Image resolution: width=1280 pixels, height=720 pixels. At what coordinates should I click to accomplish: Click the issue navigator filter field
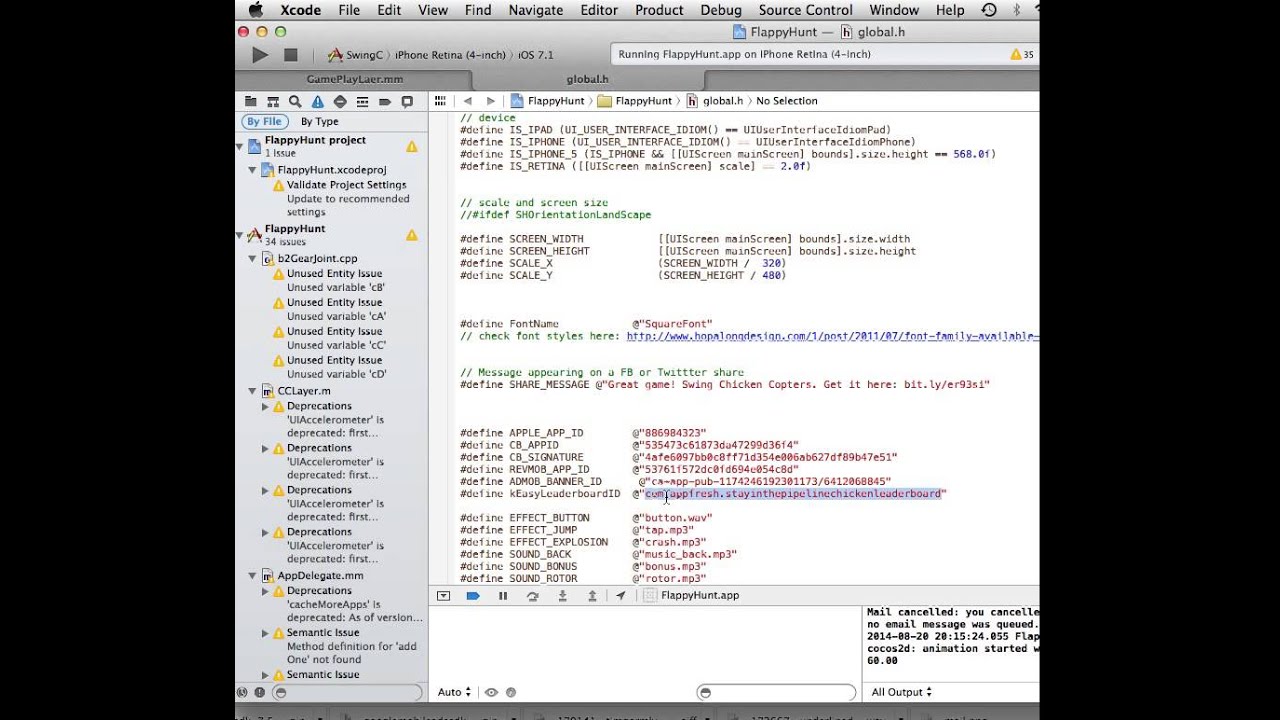click(347, 692)
